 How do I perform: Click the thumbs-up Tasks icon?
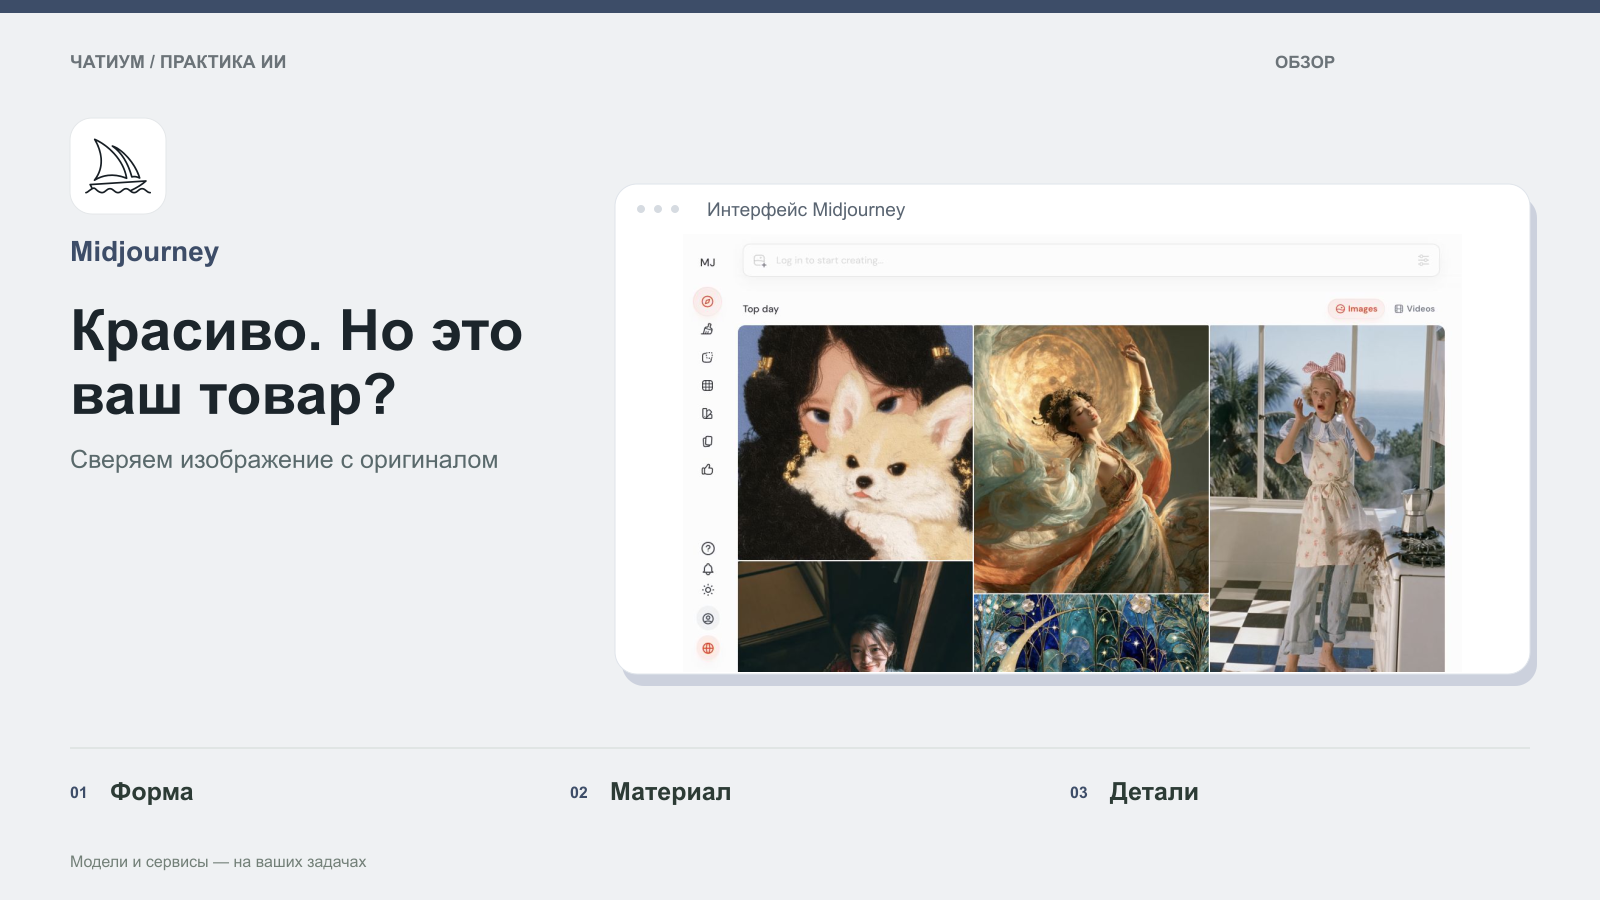(x=707, y=469)
